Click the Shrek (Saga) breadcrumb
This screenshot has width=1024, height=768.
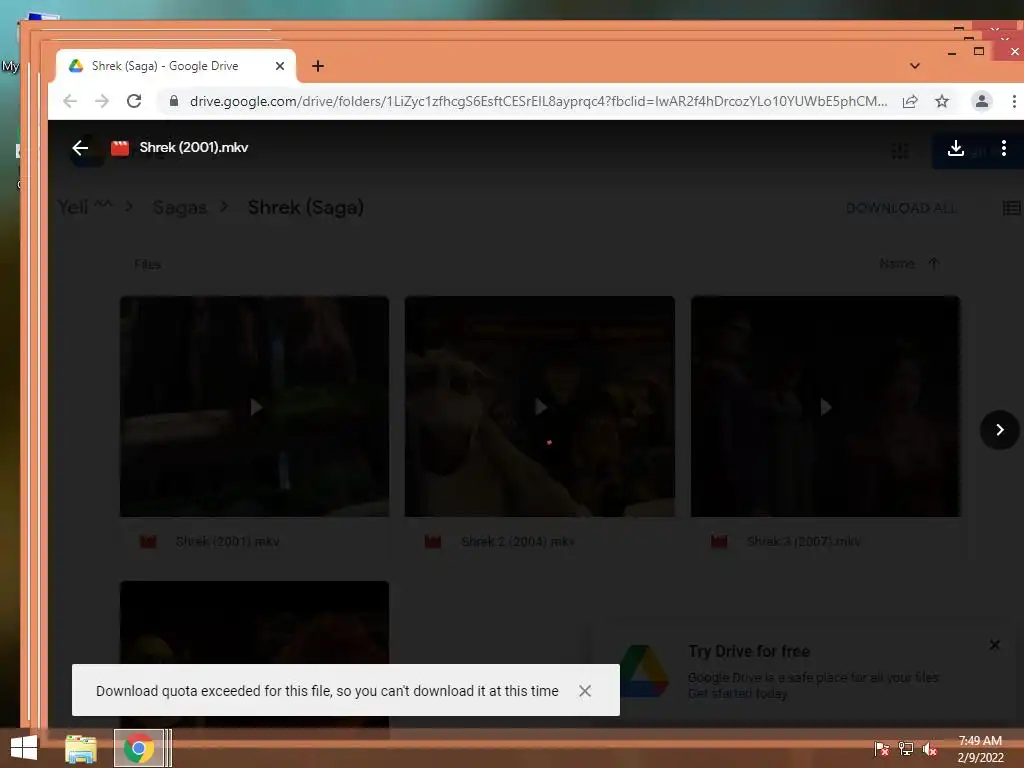[306, 208]
